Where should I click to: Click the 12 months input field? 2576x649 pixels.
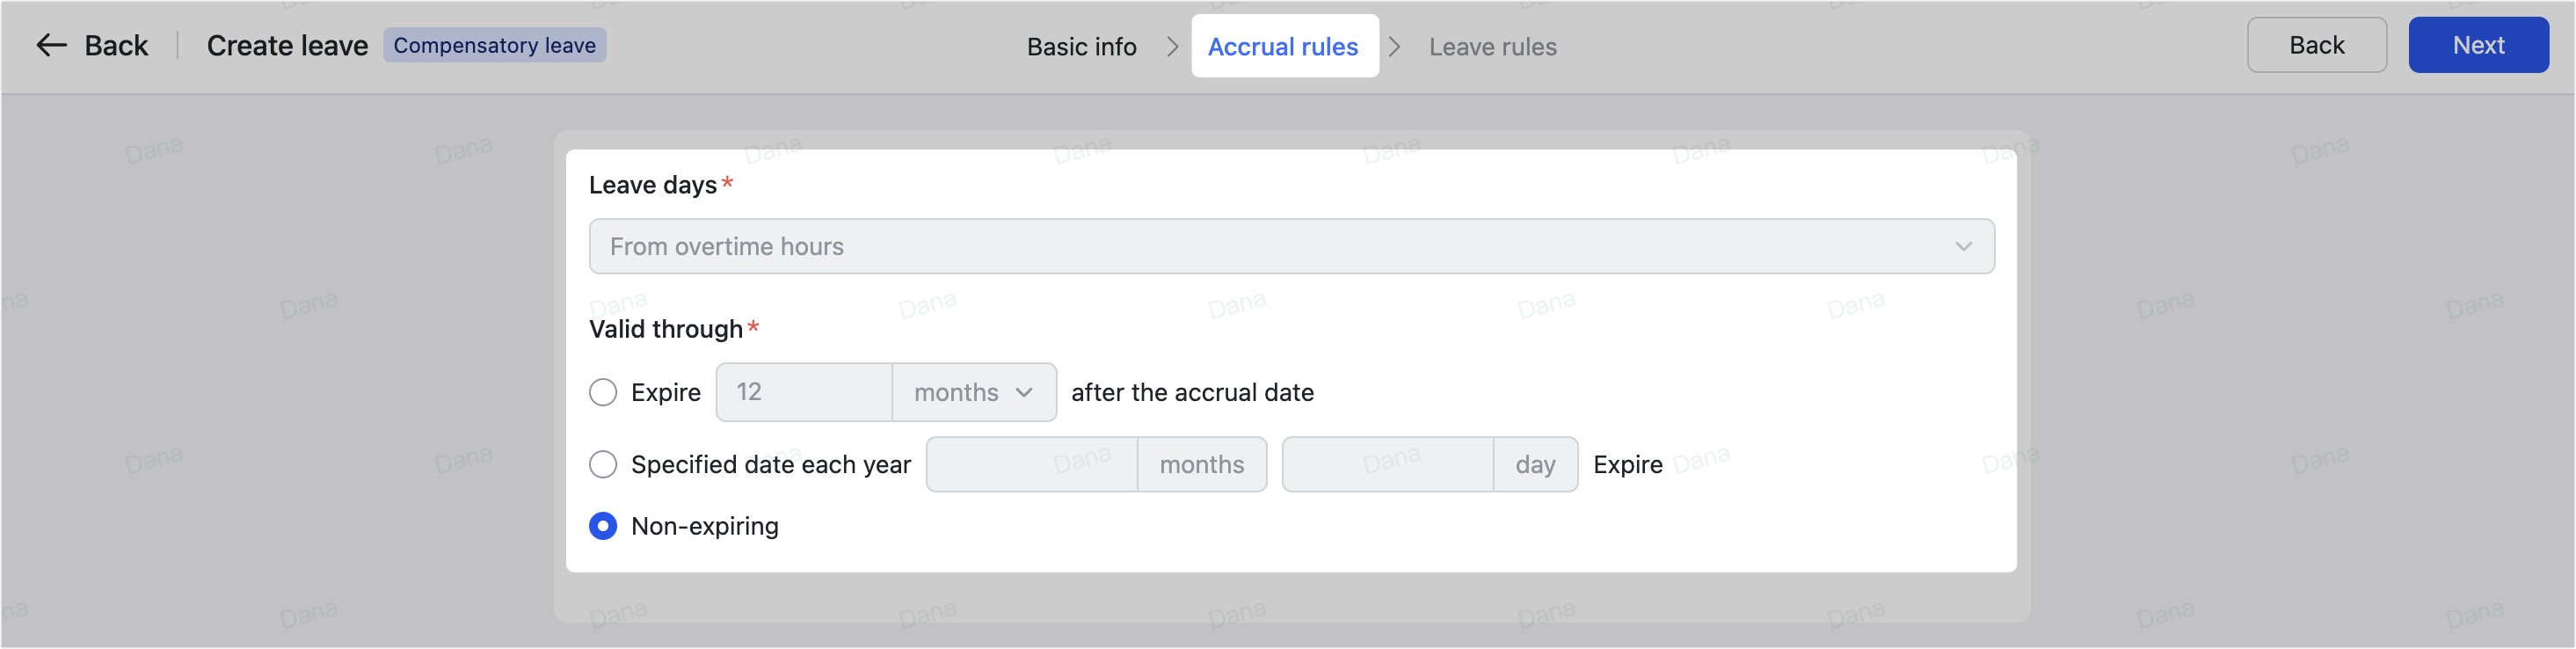pos(803,392)
